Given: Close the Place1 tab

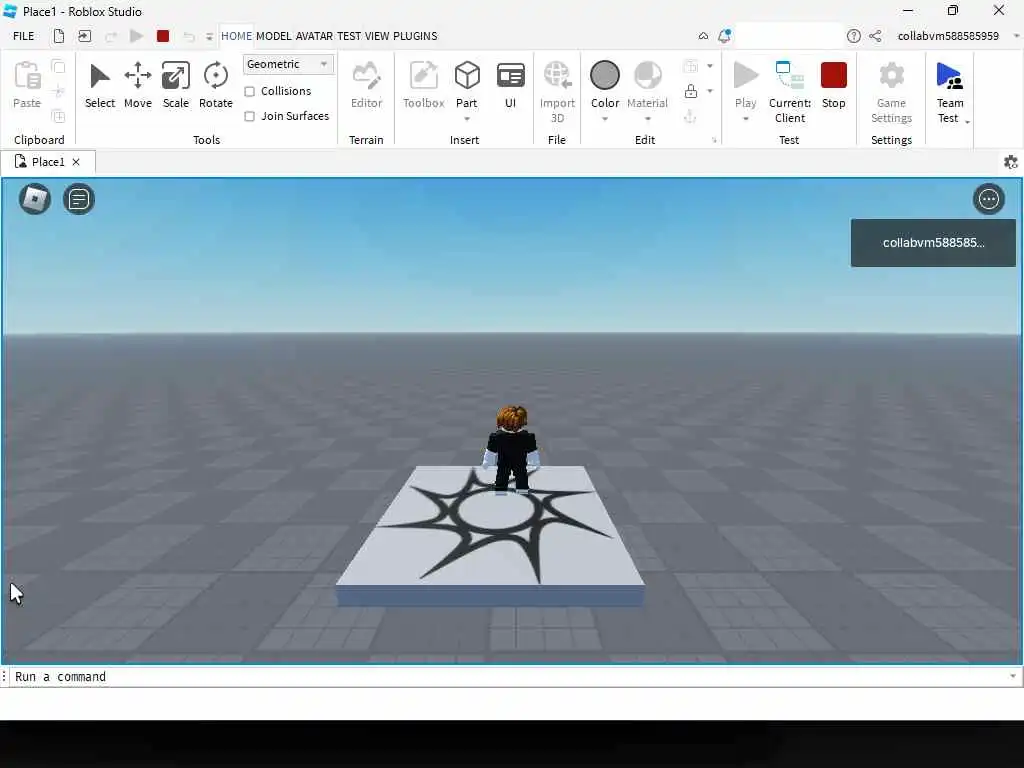Looking at the screenshot, I should coord(76,162).
